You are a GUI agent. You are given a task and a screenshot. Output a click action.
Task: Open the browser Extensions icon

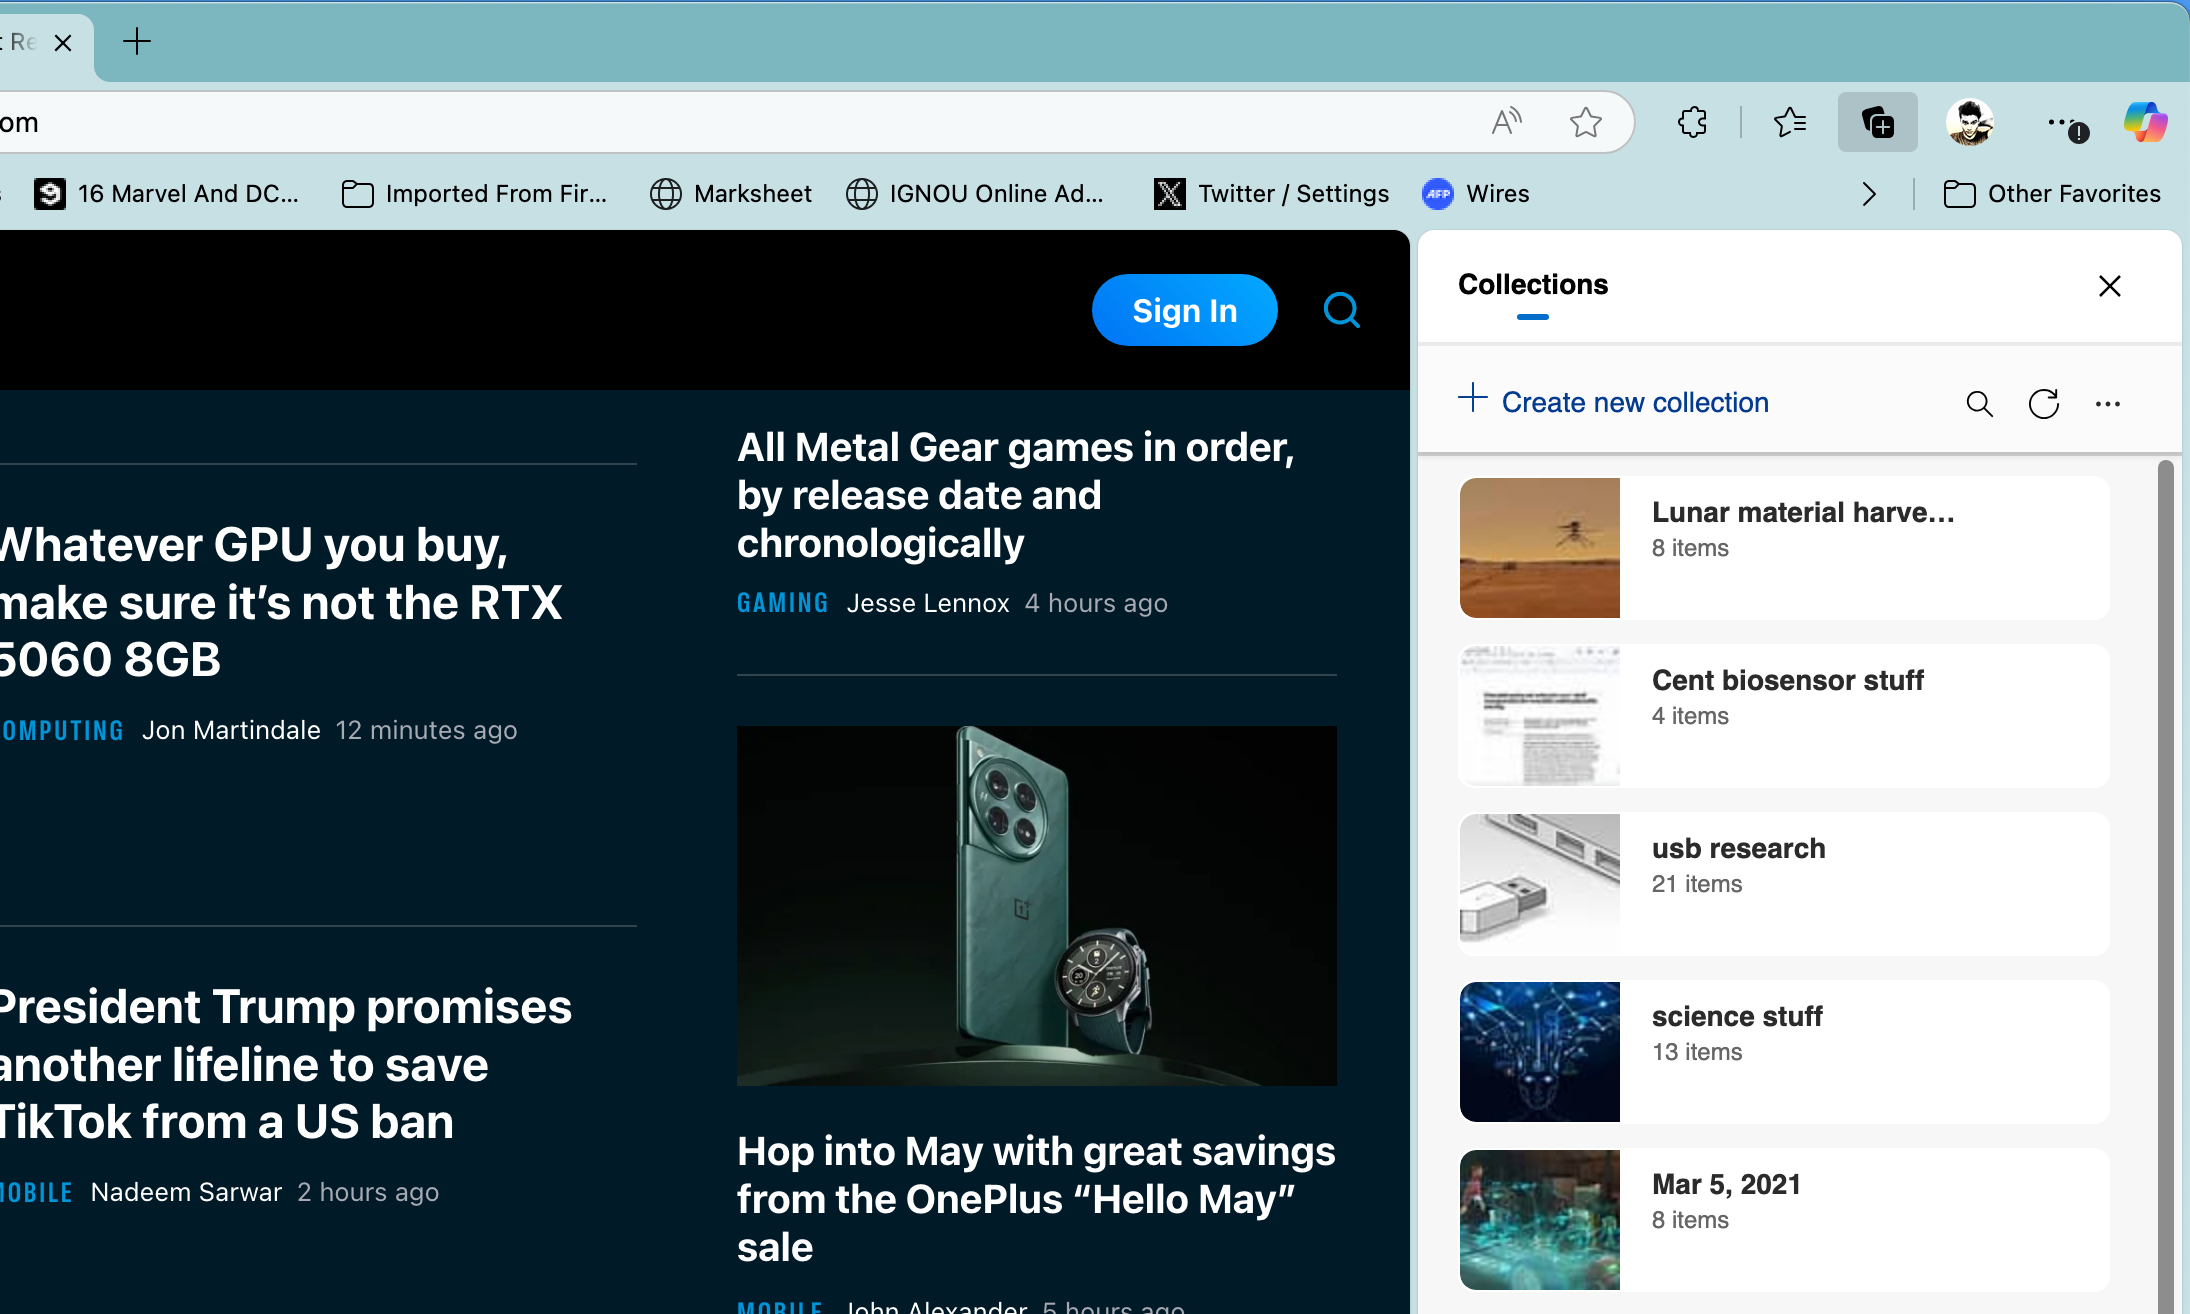pyautogui.click(x=1692, y=122)
